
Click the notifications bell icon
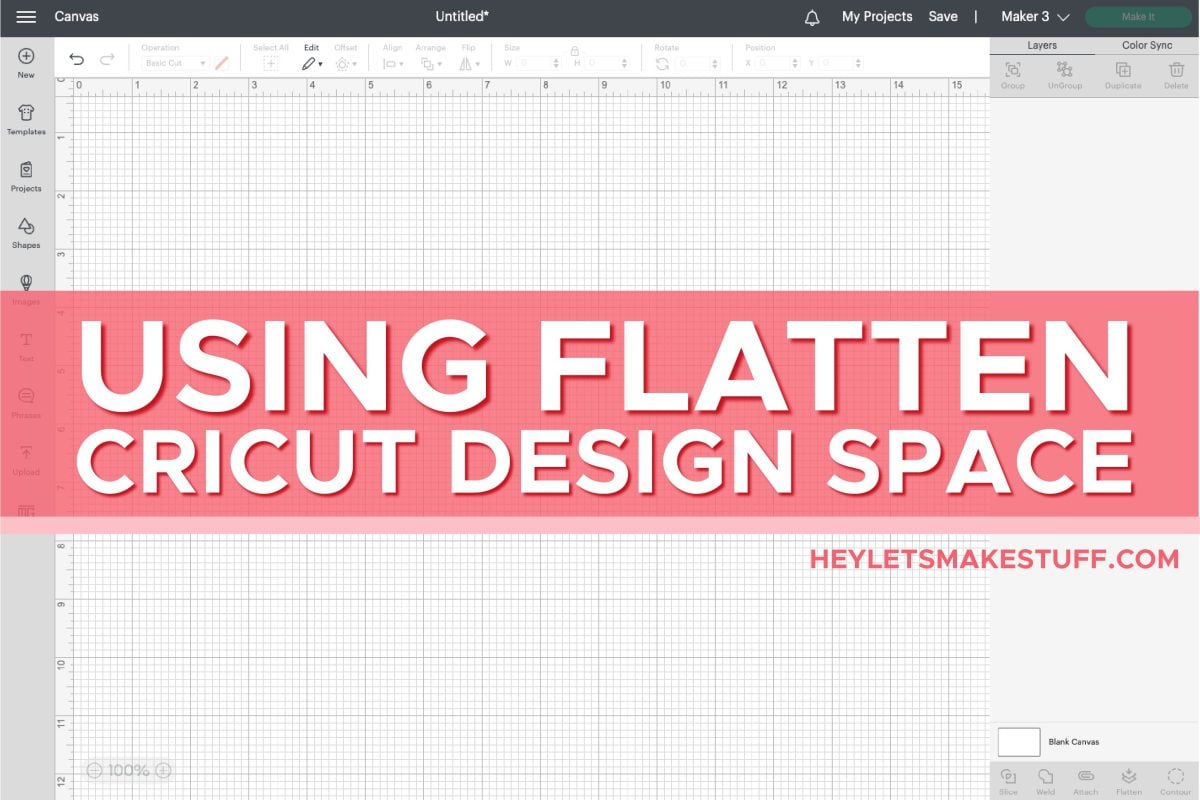pos(812,17)
